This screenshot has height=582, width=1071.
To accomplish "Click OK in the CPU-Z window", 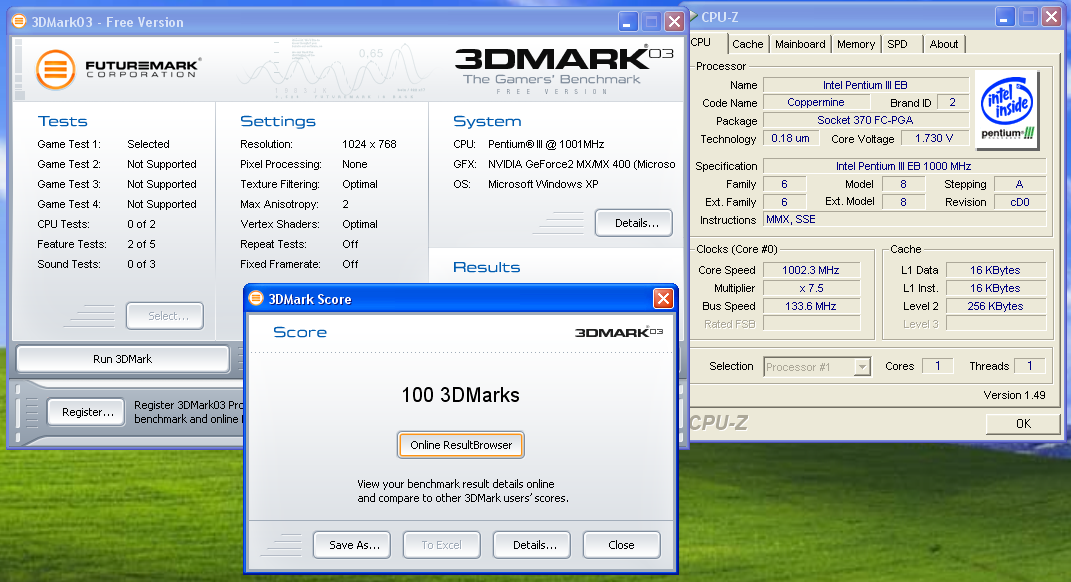I will pyautogui.click(x=1023, y=424).
